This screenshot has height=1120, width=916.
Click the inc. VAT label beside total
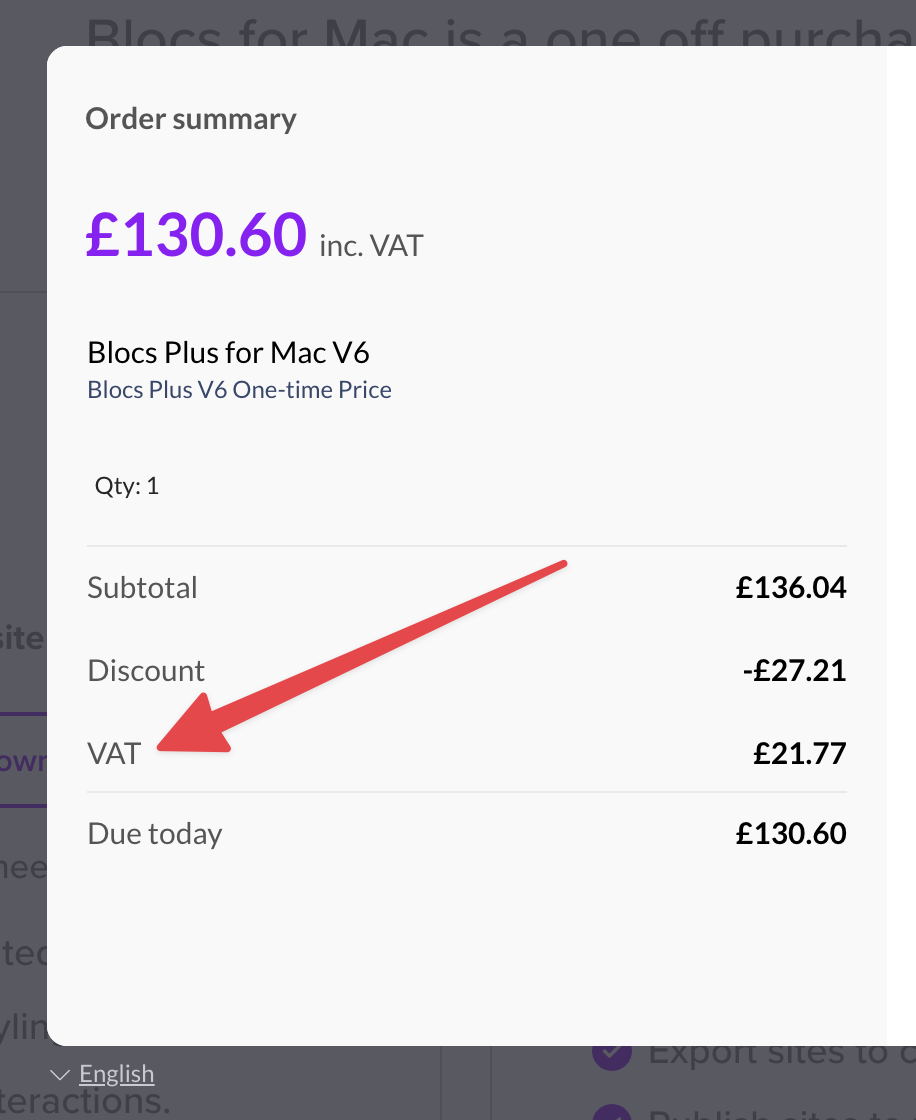(x=371, y=245)
